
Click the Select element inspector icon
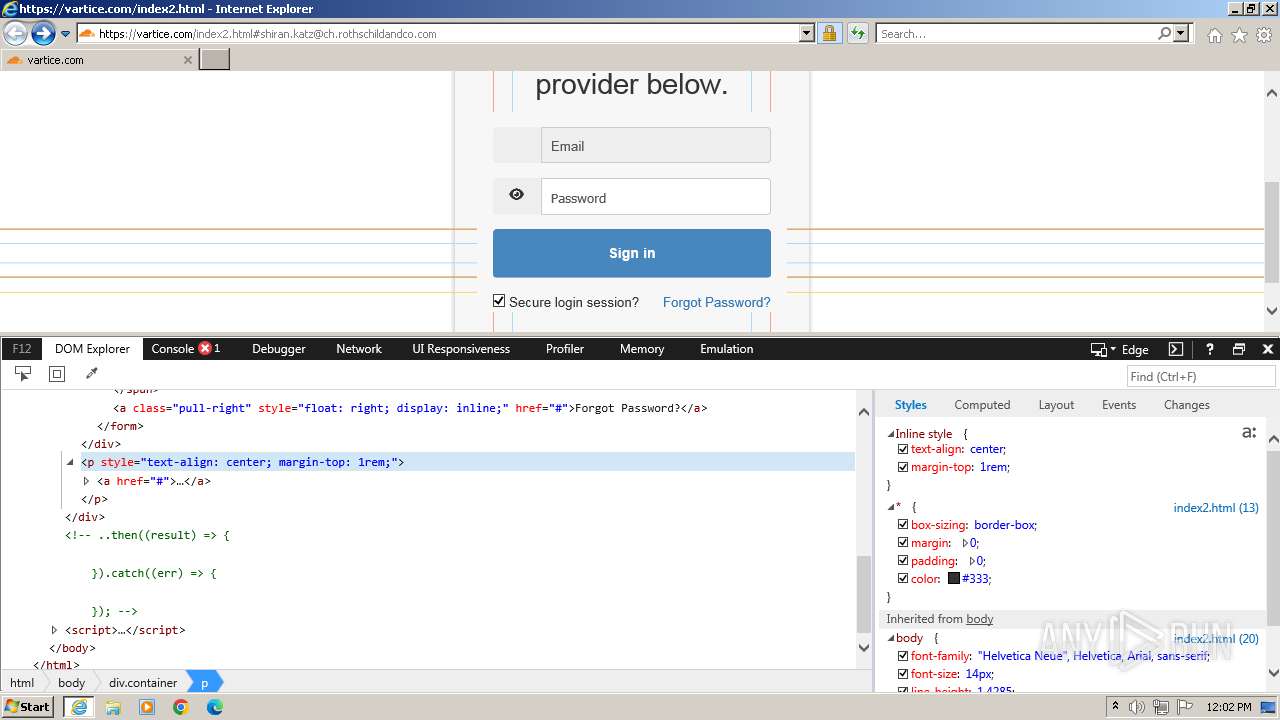point(23,373)
